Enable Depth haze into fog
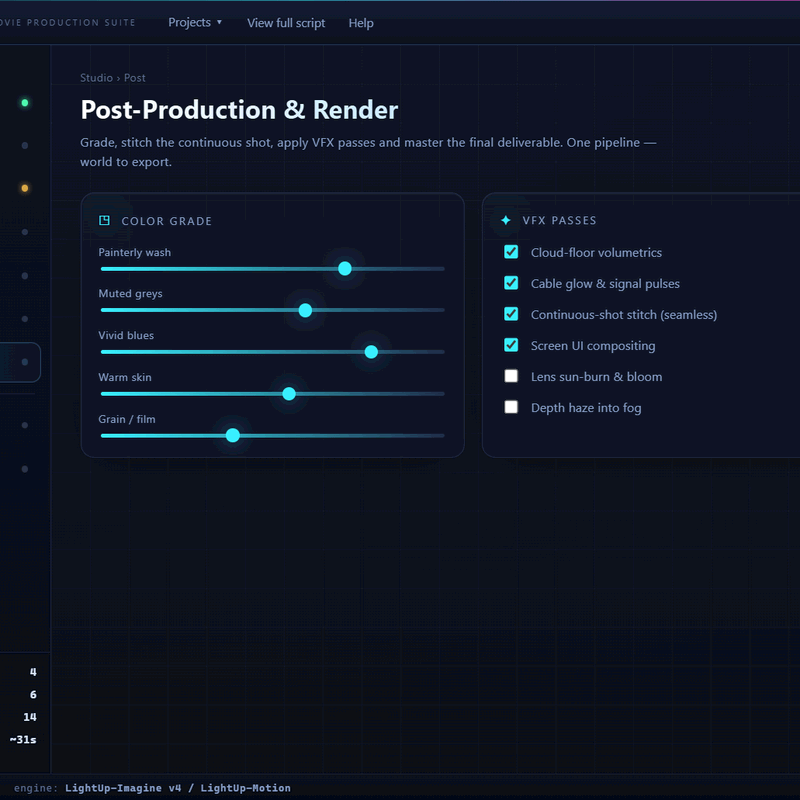Viewport: 800px width, 800px height. (511, 407)
